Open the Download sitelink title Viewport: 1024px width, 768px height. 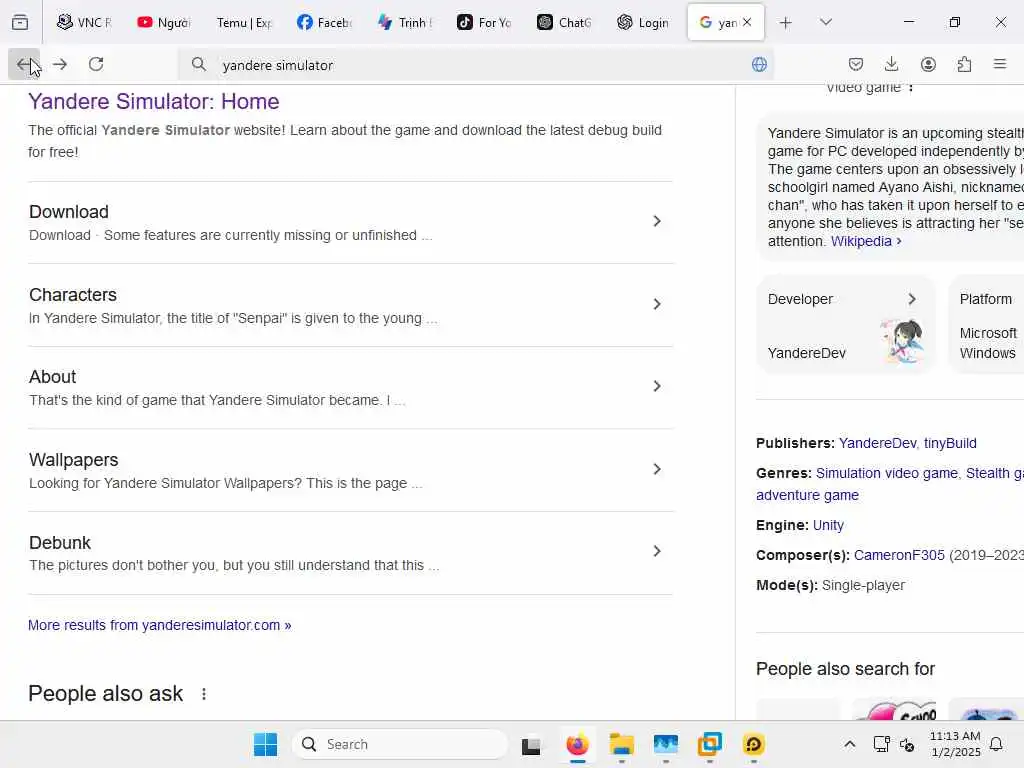[x=69, y=212]
